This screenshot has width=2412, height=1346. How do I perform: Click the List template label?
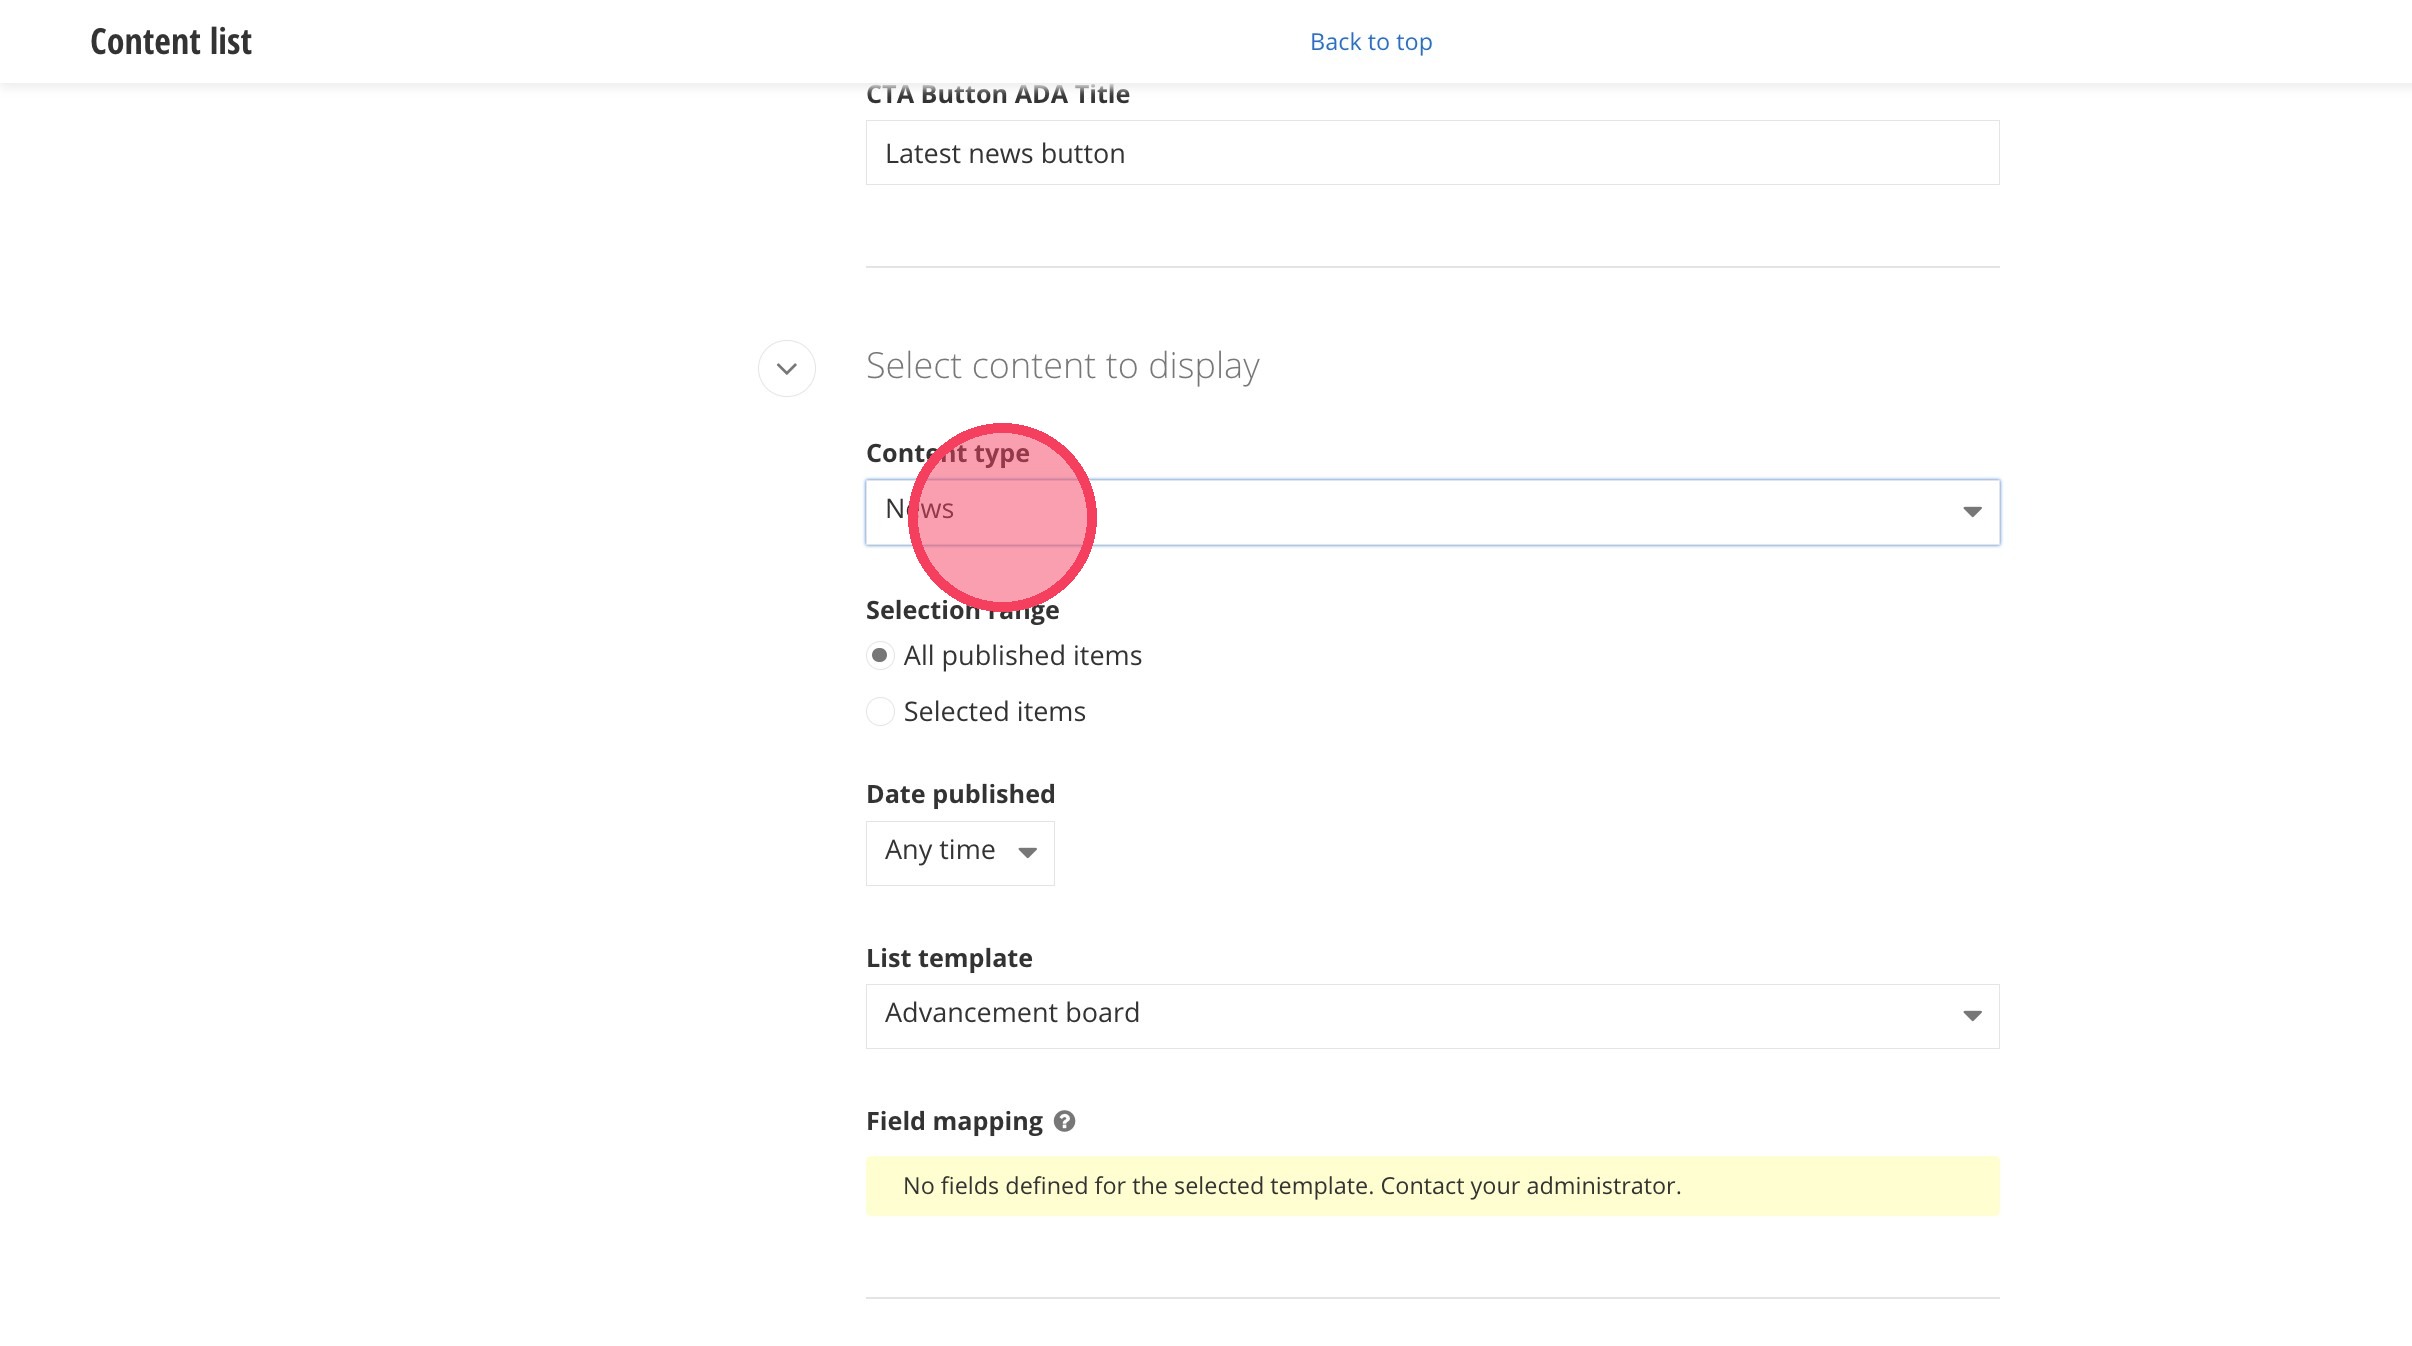(949, 958)
